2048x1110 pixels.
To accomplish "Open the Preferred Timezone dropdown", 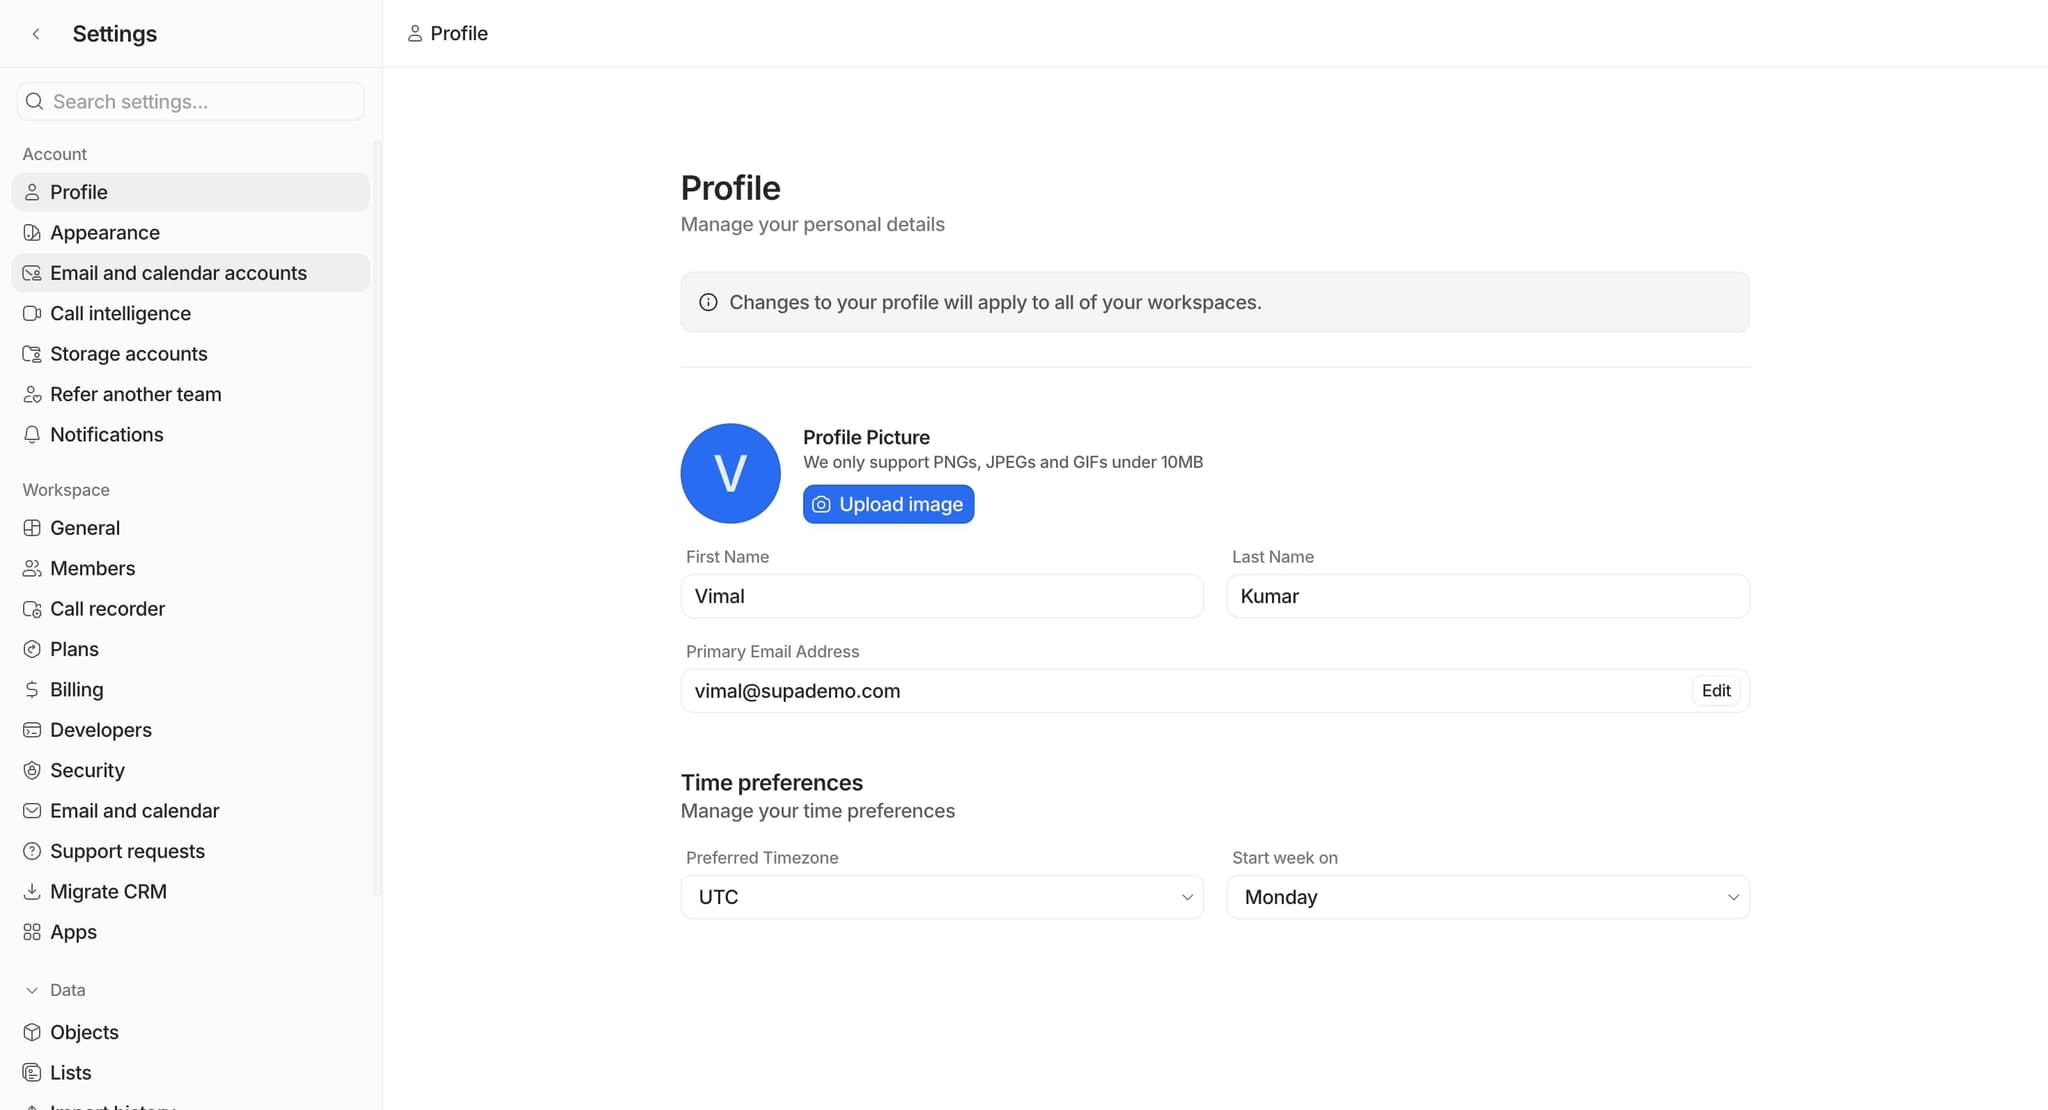I will (941, 897).
